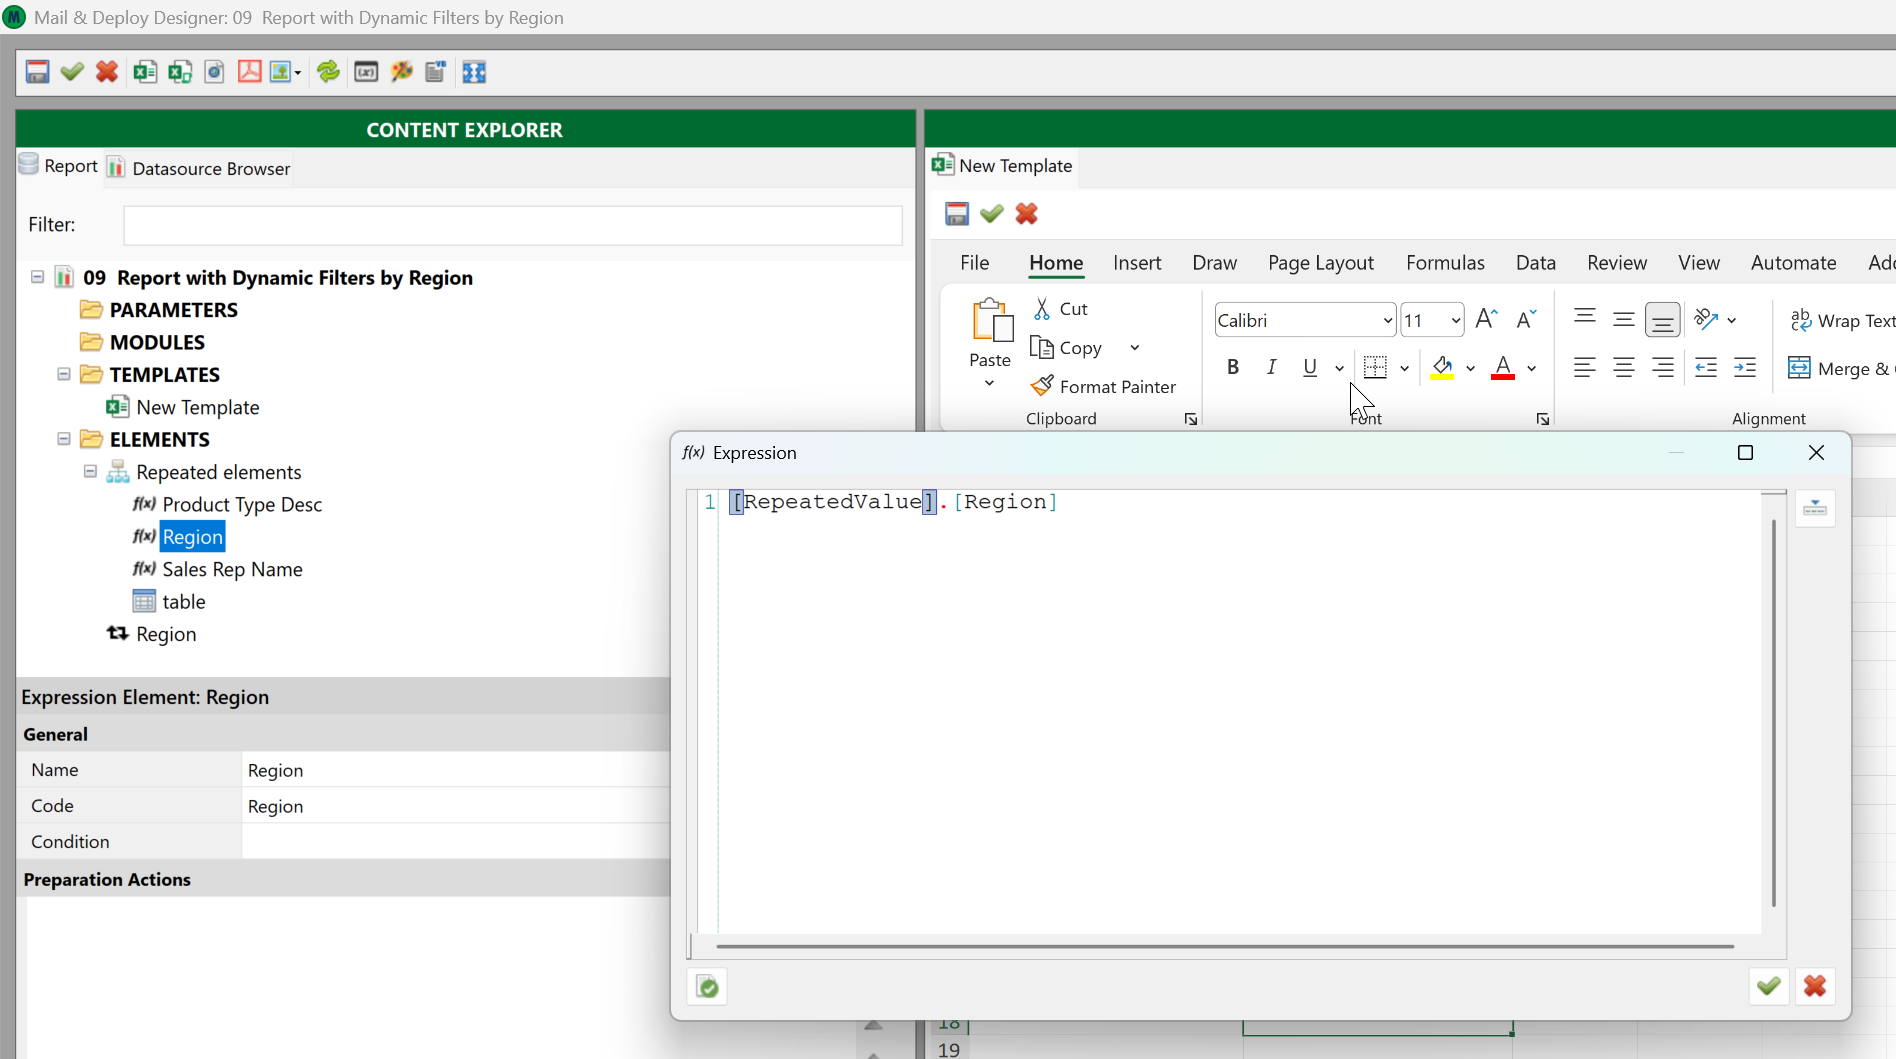Screen dimensions: 1896x1059
Task: Toggle Italic formatting
Action: click(1271, 367)
